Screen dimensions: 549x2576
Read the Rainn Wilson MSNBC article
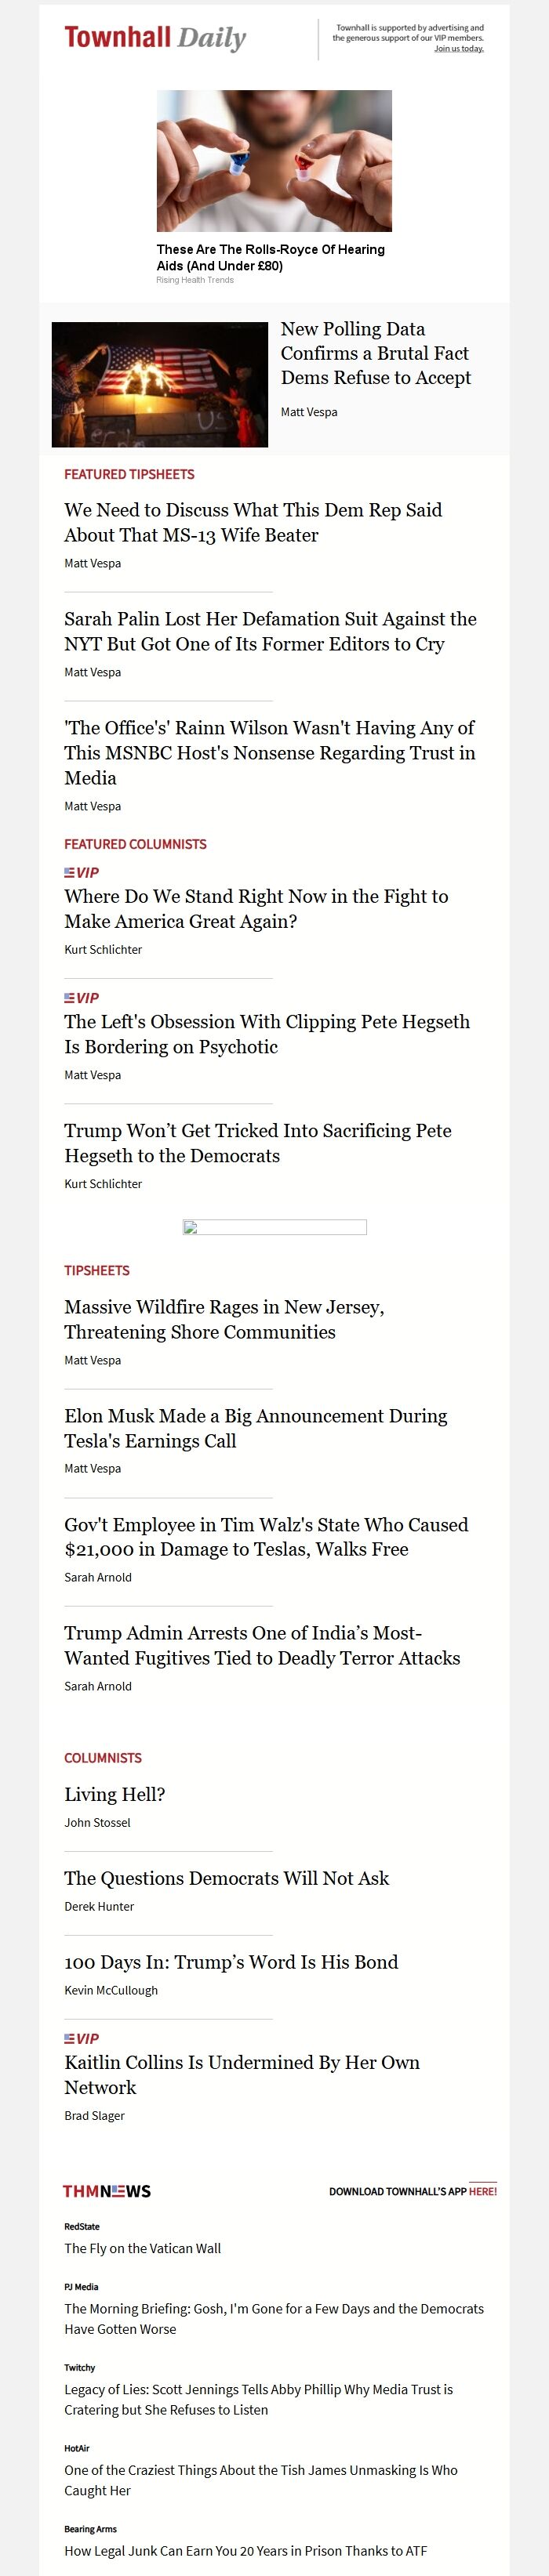(270, 752)
